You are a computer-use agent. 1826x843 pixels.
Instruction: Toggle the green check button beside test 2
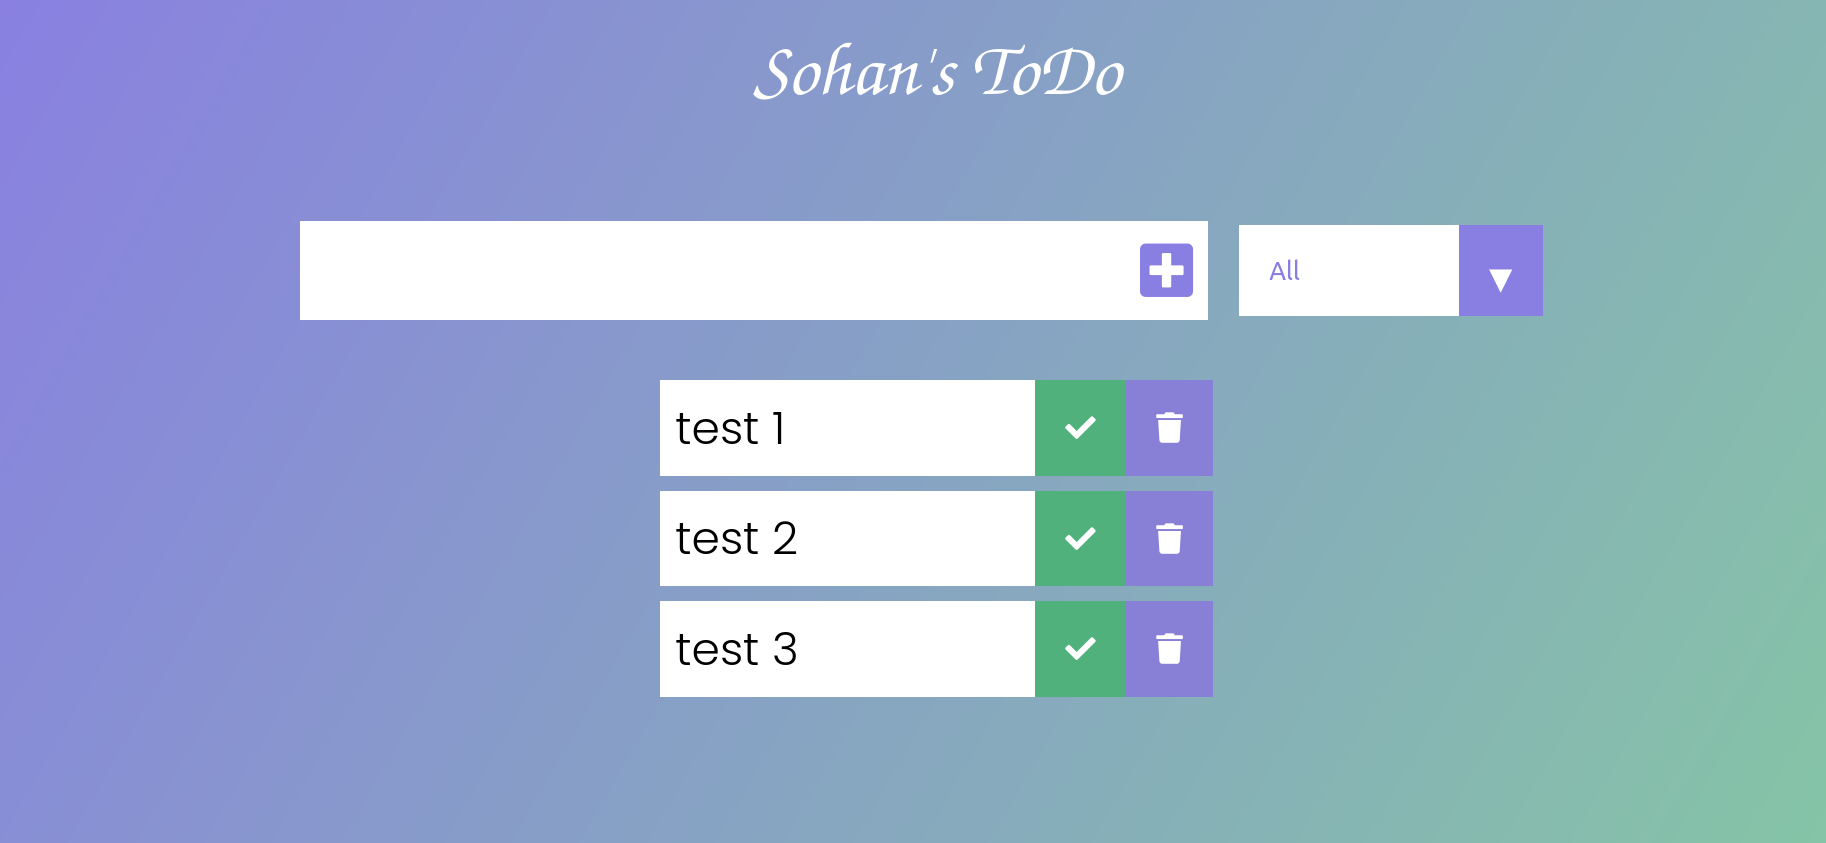pos(1080,539)
